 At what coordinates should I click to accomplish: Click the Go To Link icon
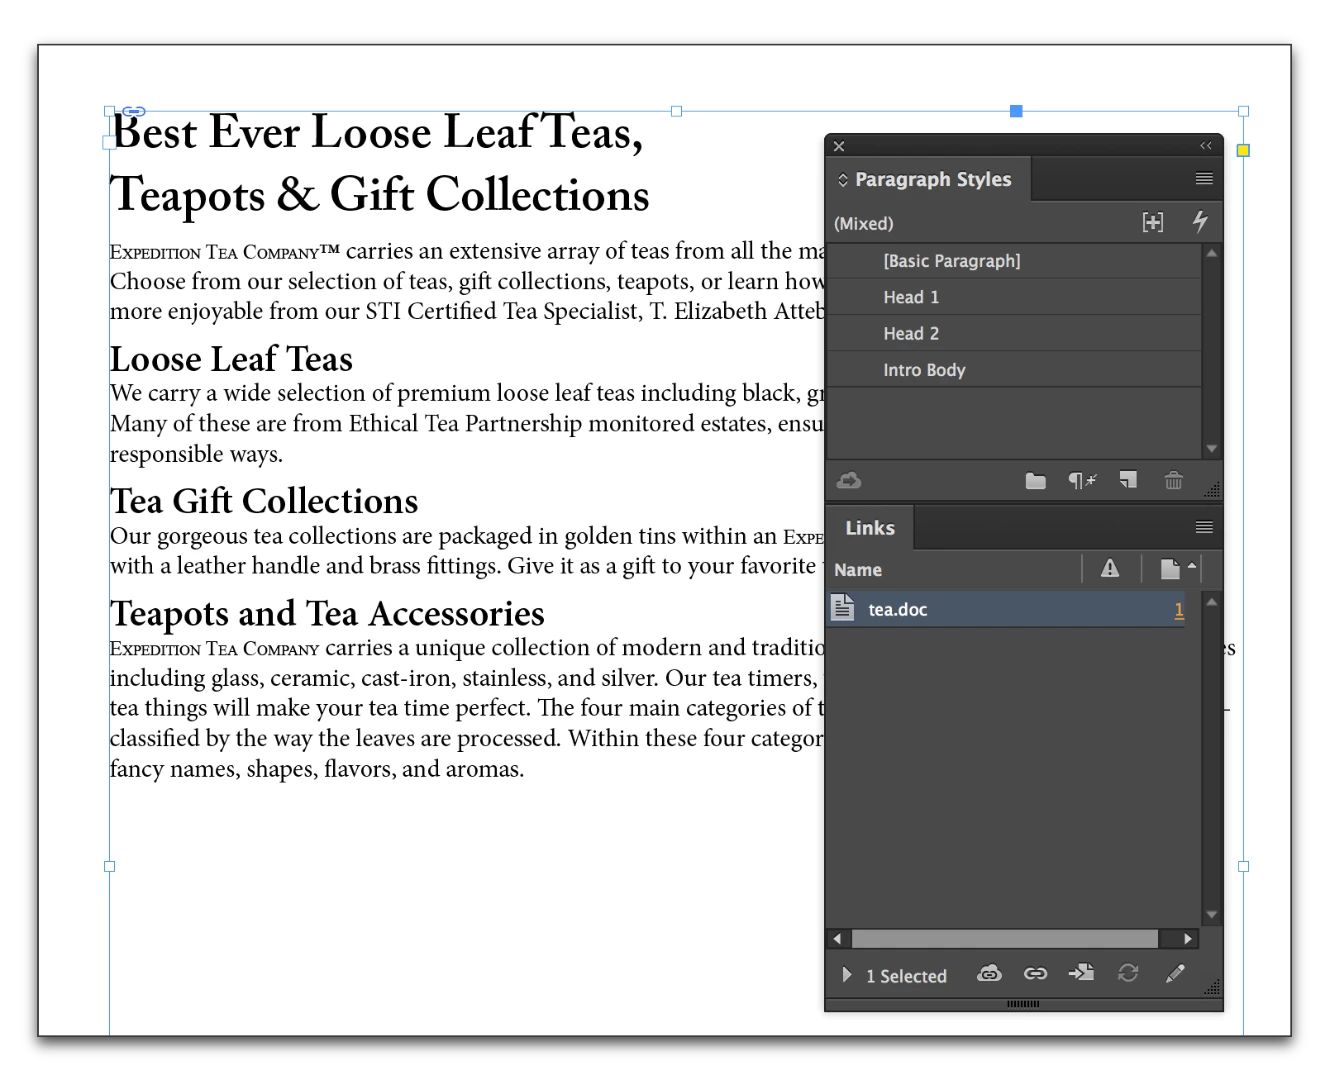click(x=1081, y=973)
